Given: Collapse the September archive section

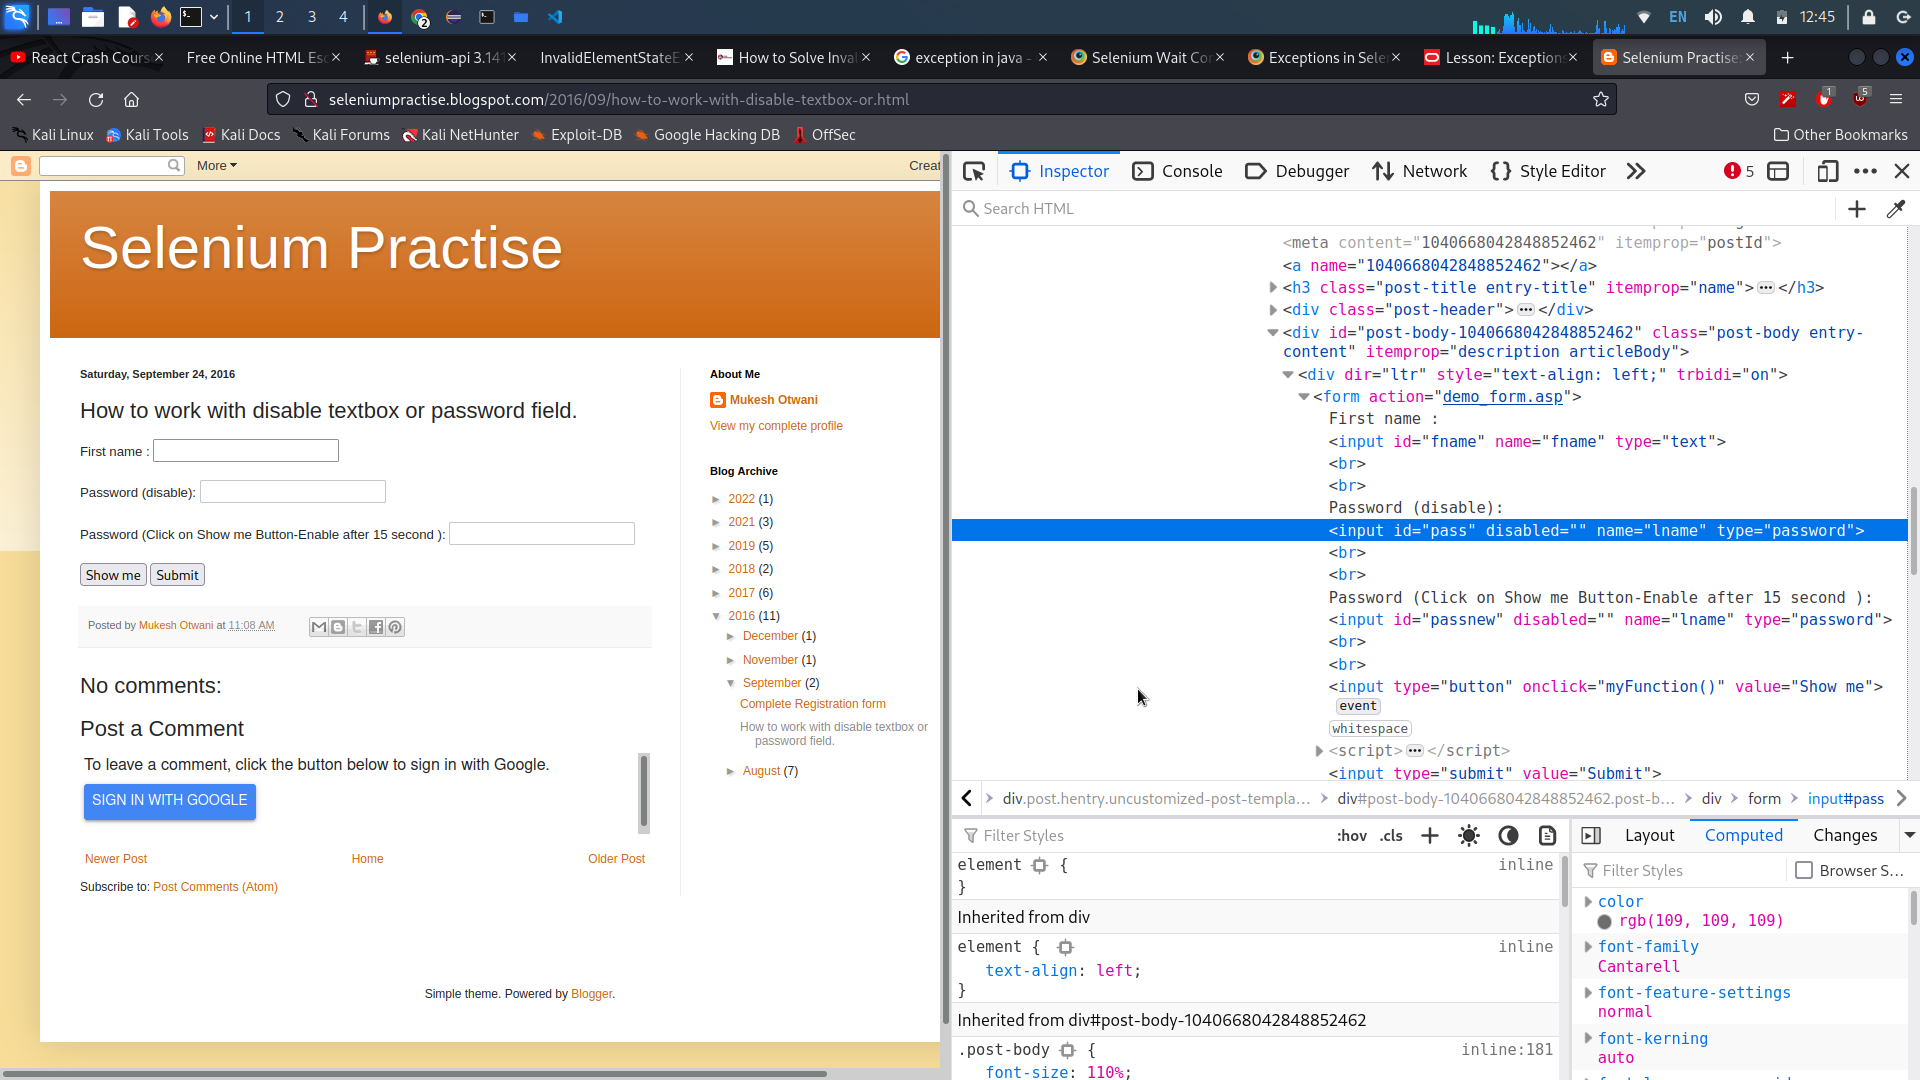Looking at the screenshot, I should pyautogui.click(x=731, y=683).
